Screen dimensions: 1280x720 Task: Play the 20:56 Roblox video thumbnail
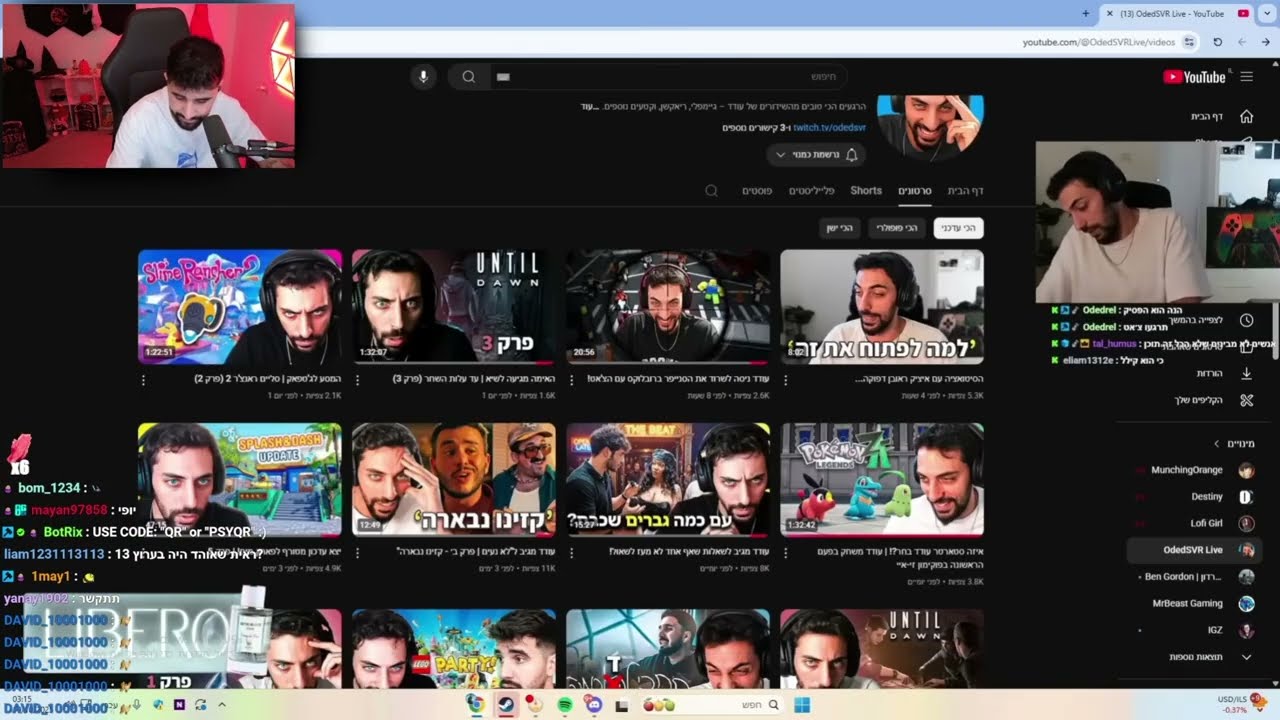[668, 306]
